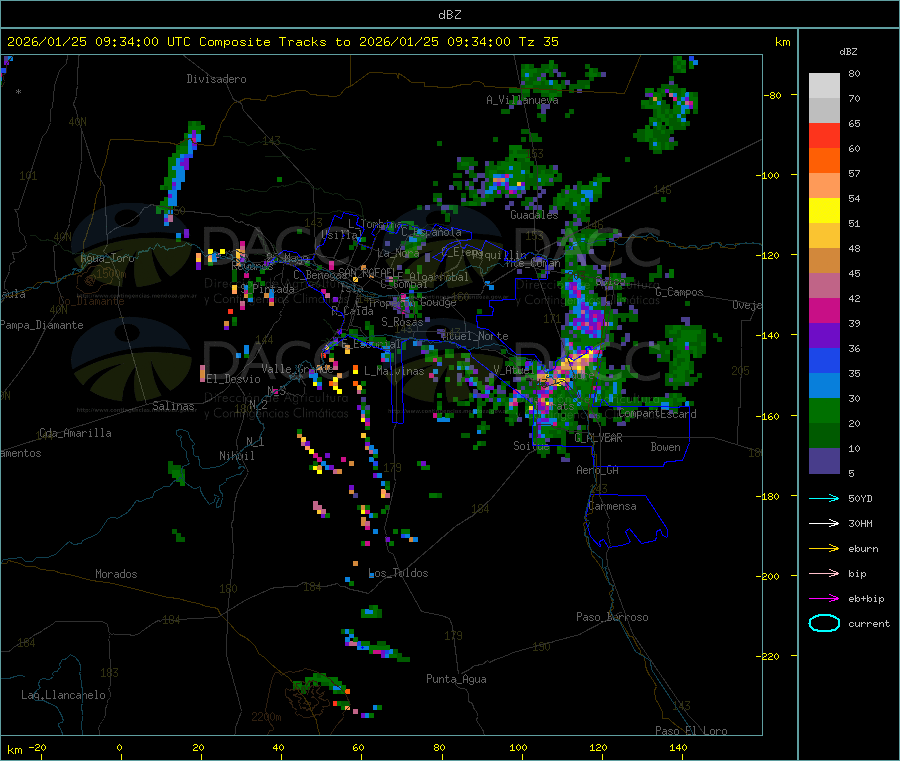
Task: Click the 30HM white arrow legend icon
Action: (x=824, y=523)
